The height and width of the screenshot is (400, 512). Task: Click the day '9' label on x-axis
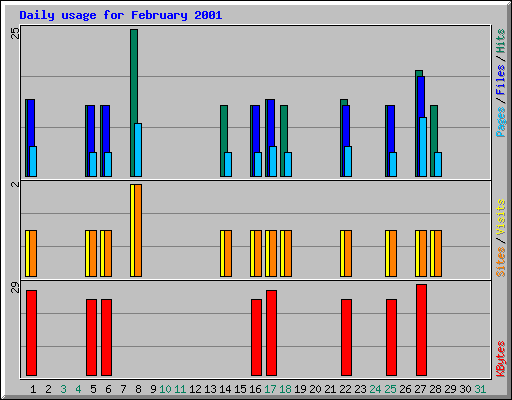pyautogui.click(x=153, y=389)
